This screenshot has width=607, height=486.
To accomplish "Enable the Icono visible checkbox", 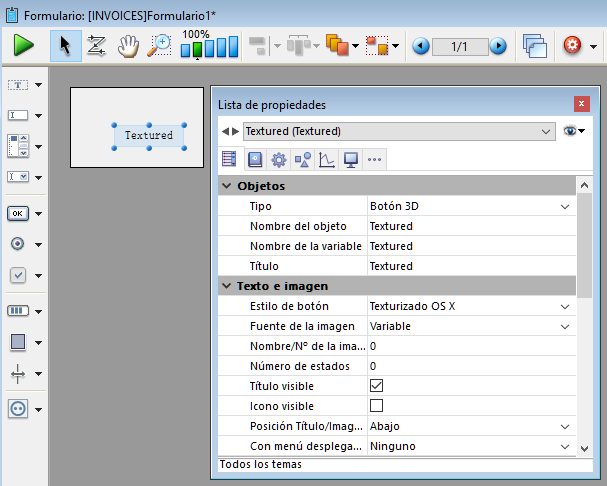I will coord(377,406).
